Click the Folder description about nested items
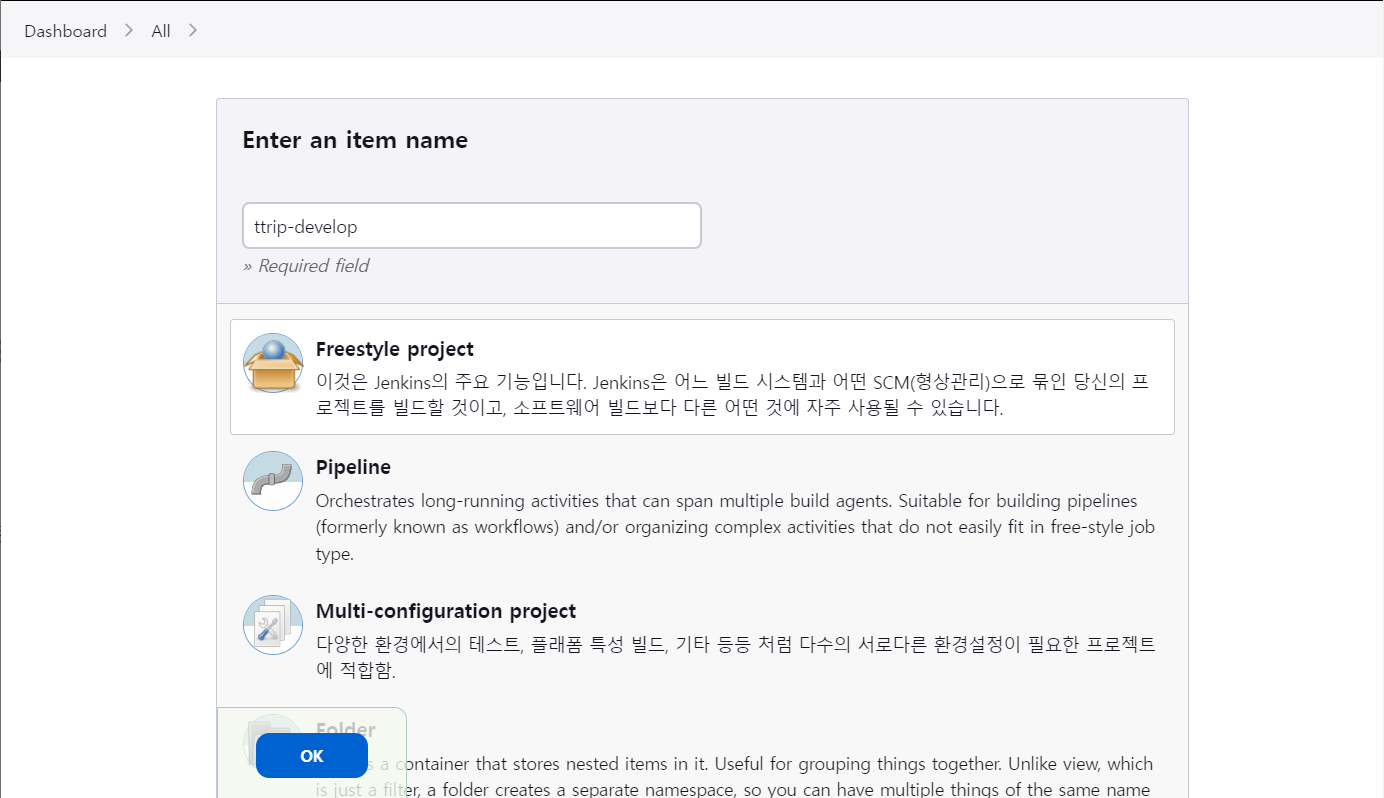This screenshot has width=1384, height=798. (735, 776)
